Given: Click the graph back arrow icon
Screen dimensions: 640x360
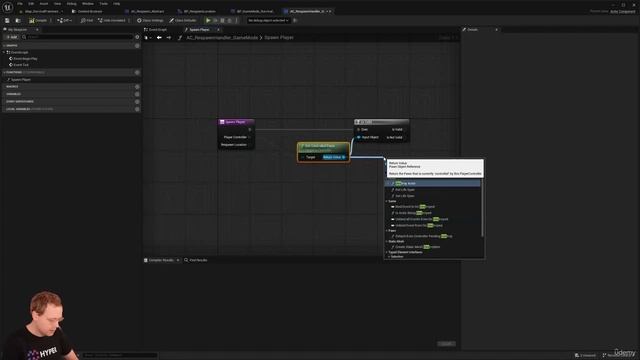Looking at the screenshot, I should point(159,38).
